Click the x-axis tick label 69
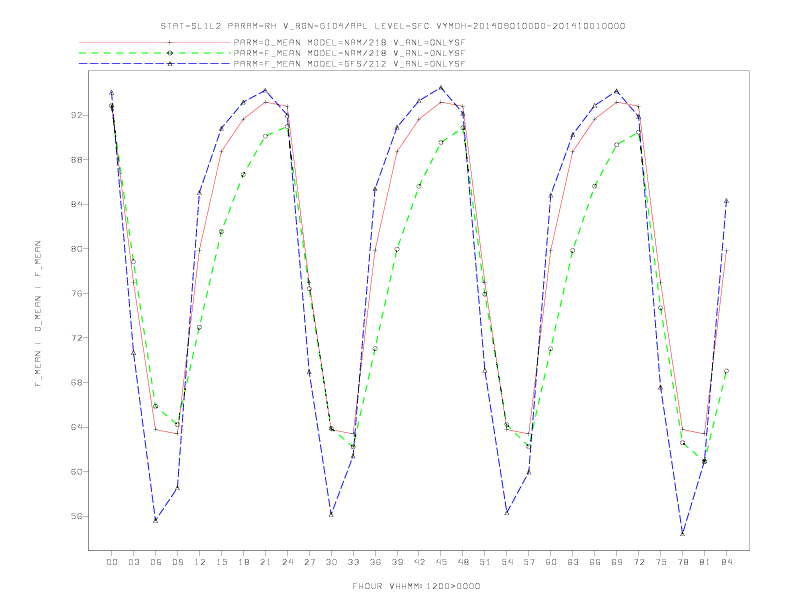The height and width of the screenshot is (612, 792). click(x=617, y=562)
